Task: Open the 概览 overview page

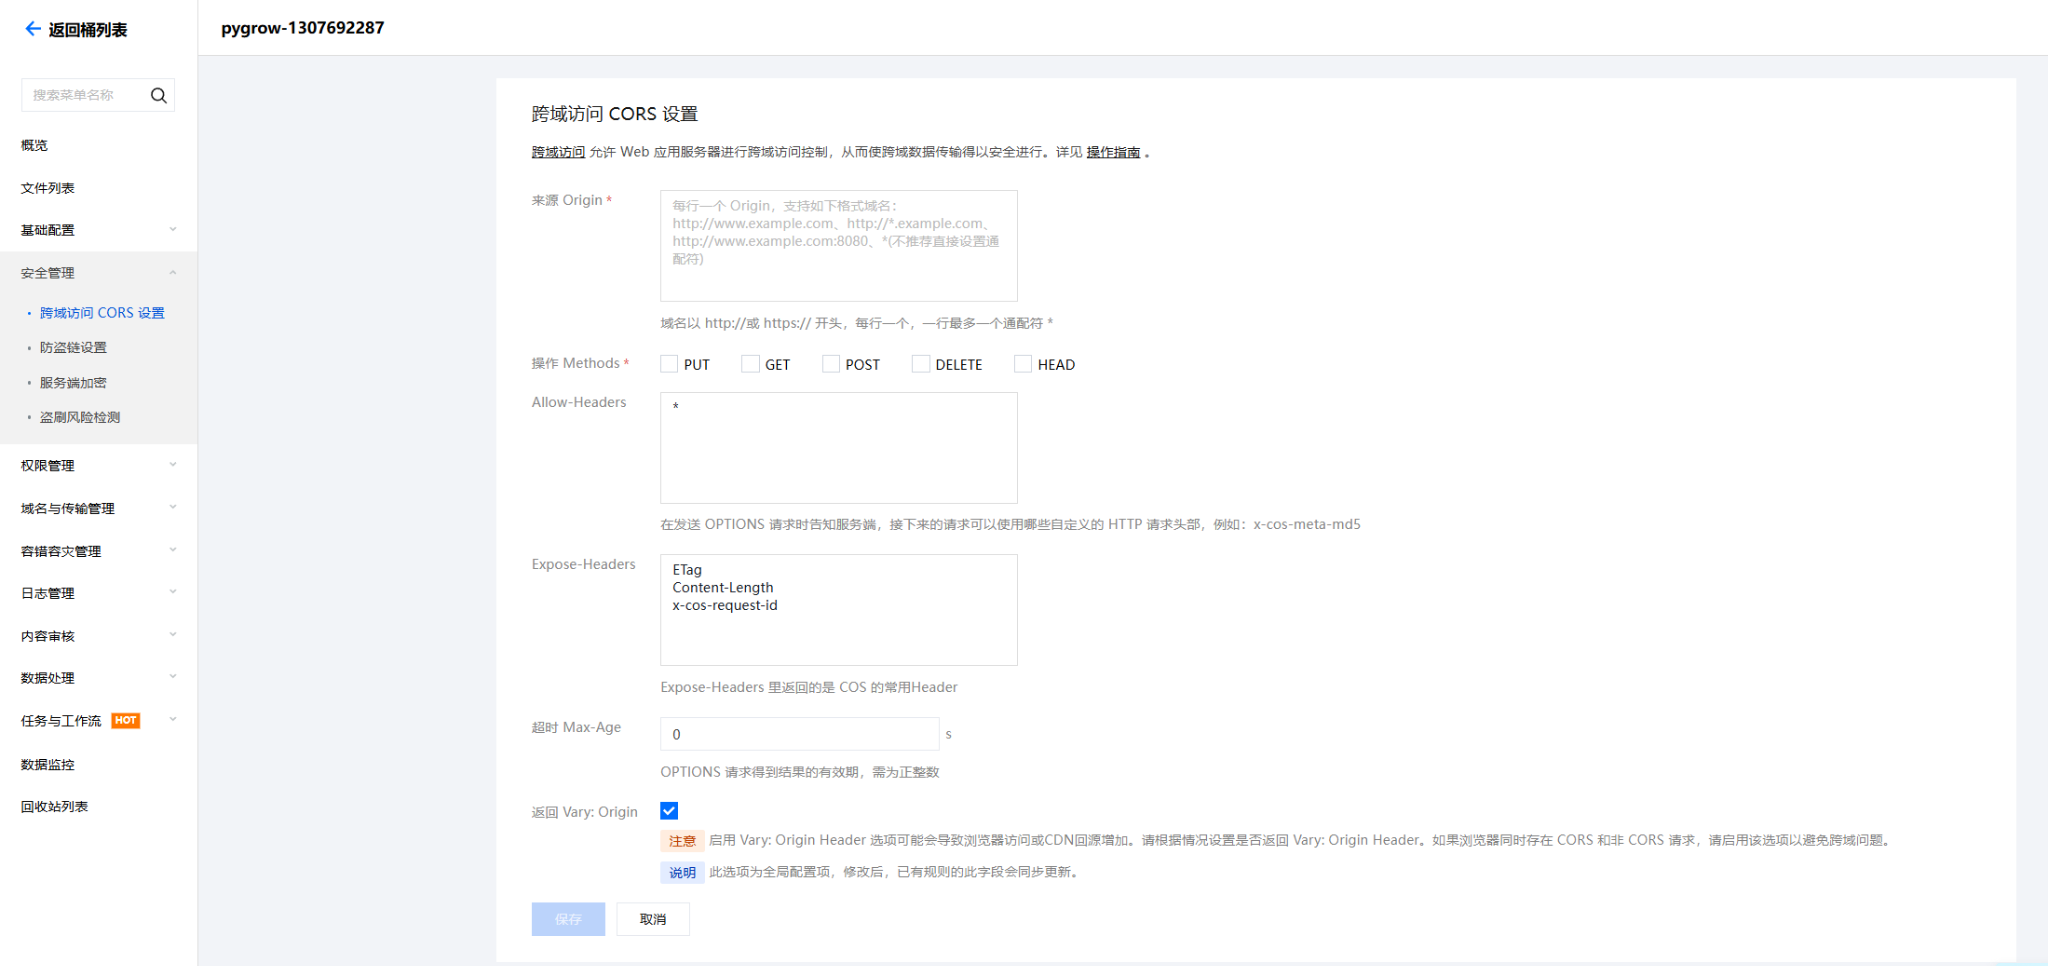Action: click(x=34, y=144)
